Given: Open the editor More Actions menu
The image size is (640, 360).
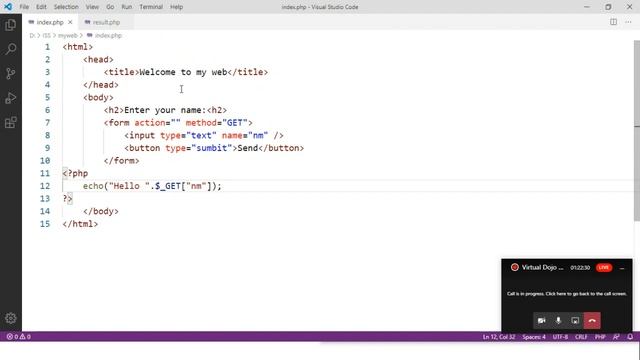Looking at the screenshot, I should tap(628, 22).
